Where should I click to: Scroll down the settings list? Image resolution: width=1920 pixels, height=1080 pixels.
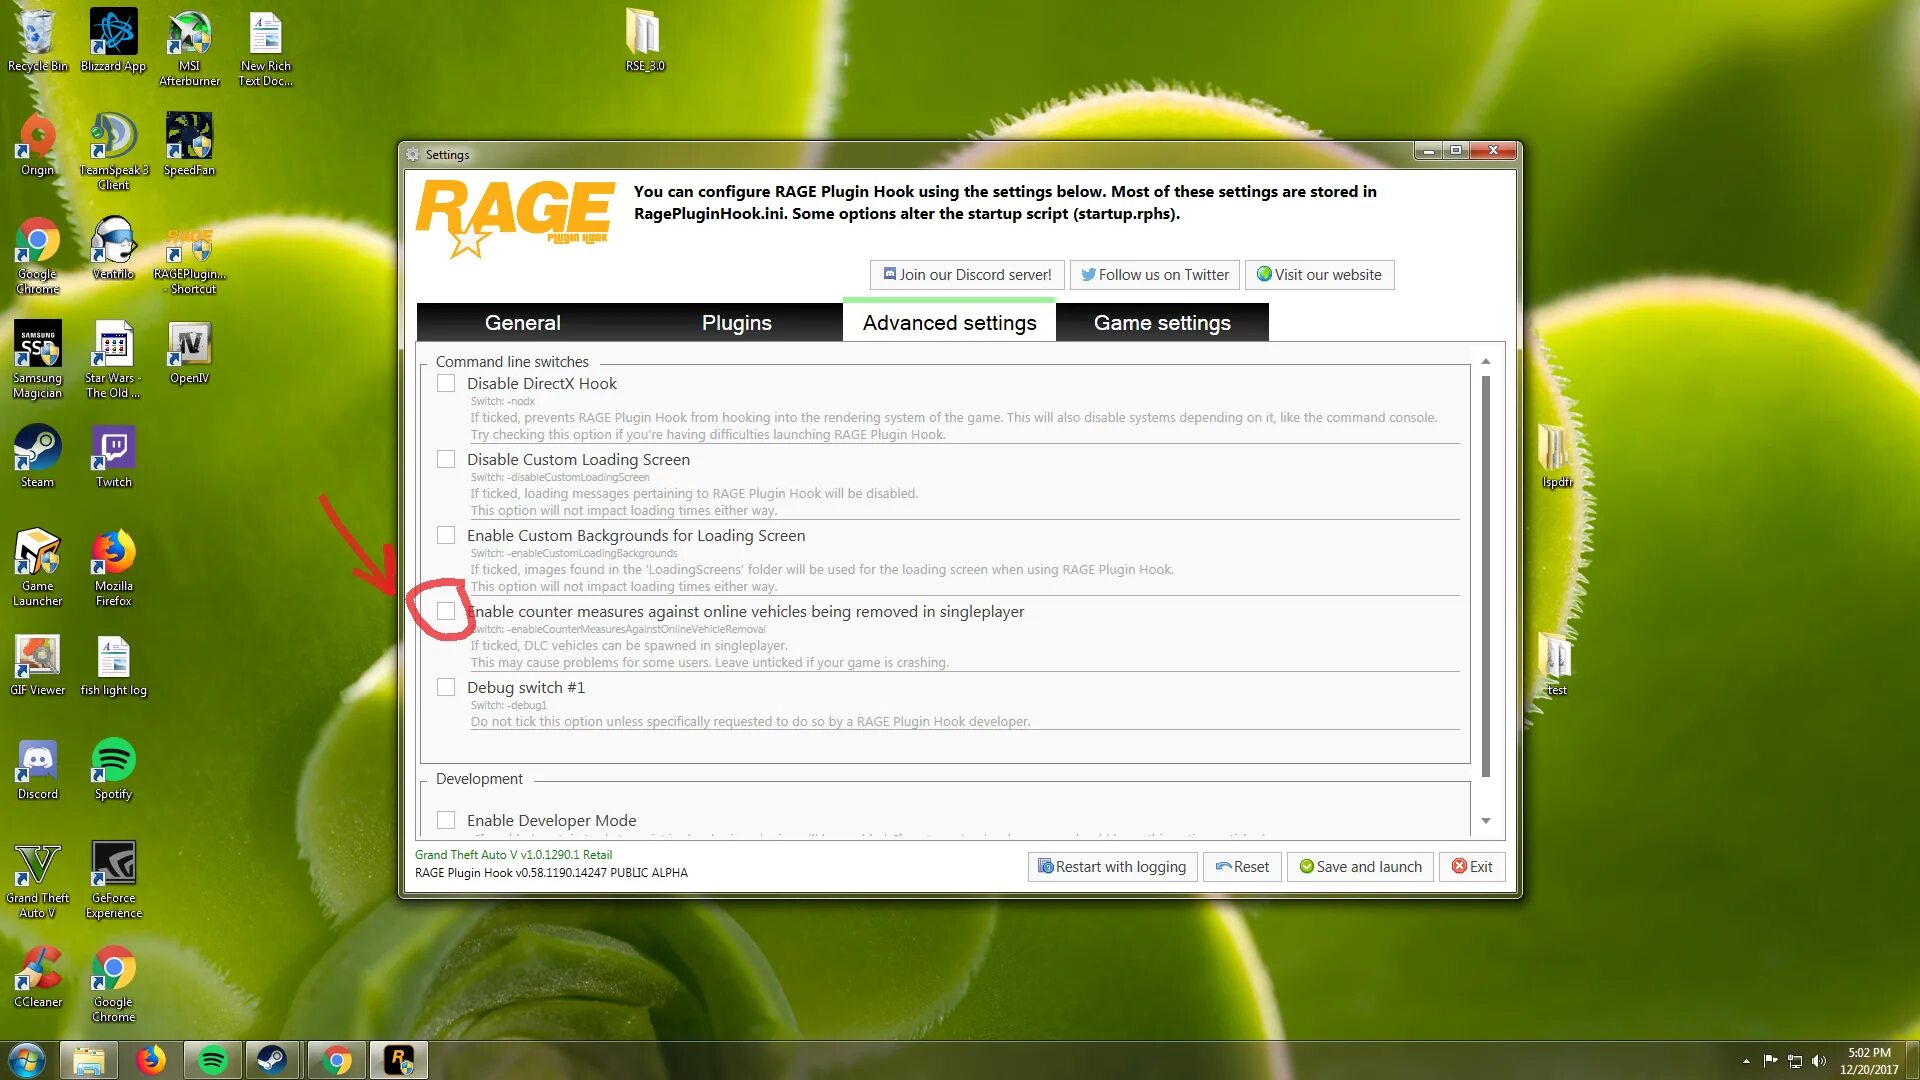pos(1487,822)
